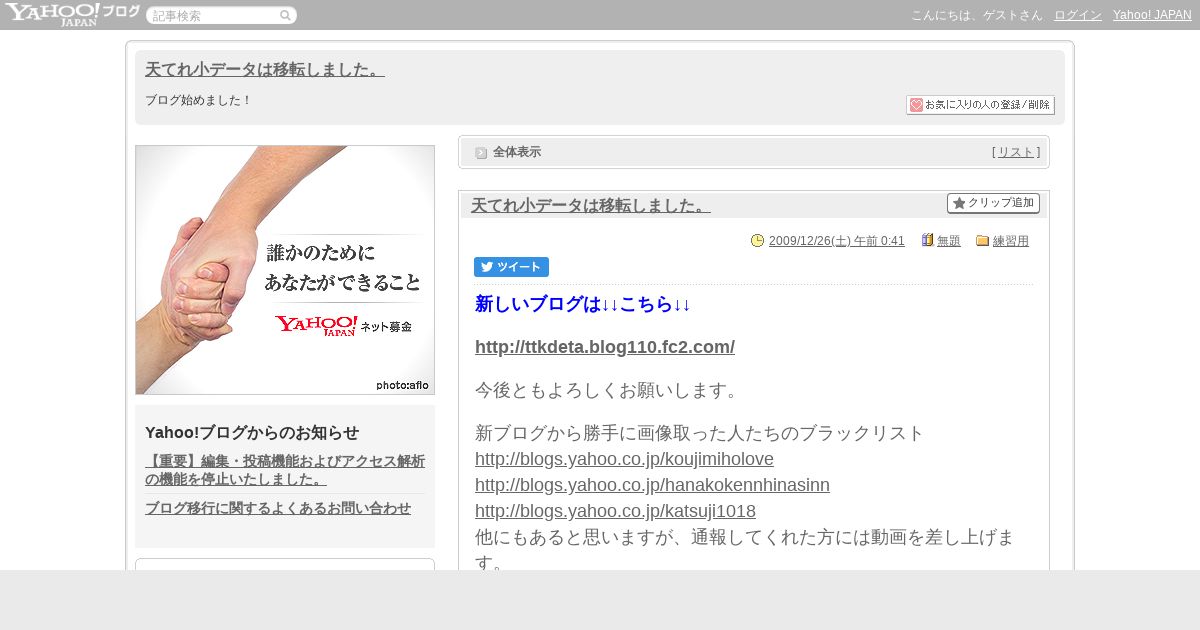Image resolution: width=1200 pixels, height=630 pixels.
Task: Open the hanakokennhinasinn blog link
Action: 652,485
